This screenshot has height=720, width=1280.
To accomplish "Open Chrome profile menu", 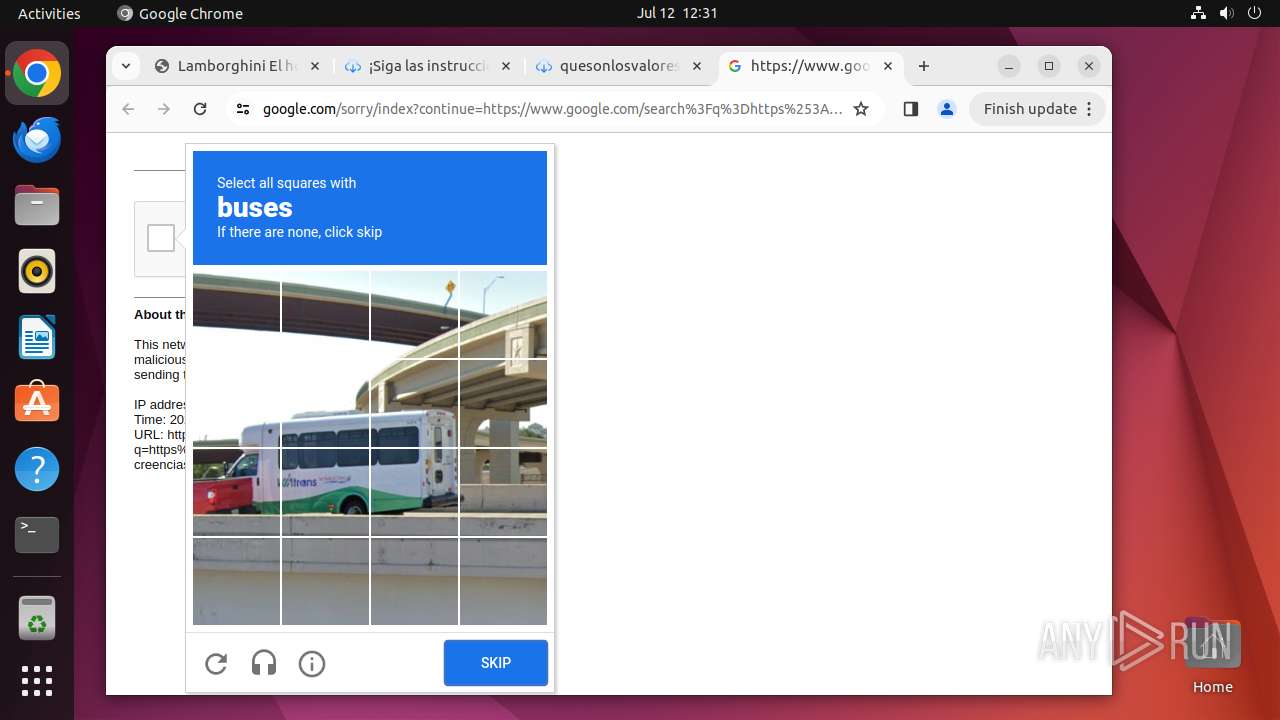I will click(947, 109).
